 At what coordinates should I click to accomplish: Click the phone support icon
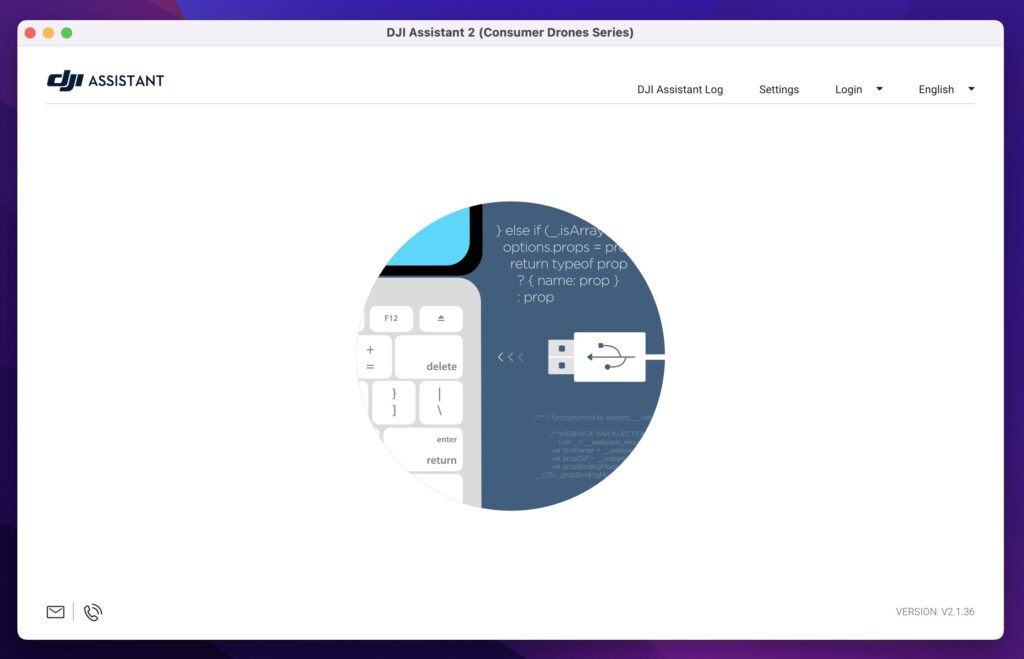[x=93, y=612]
